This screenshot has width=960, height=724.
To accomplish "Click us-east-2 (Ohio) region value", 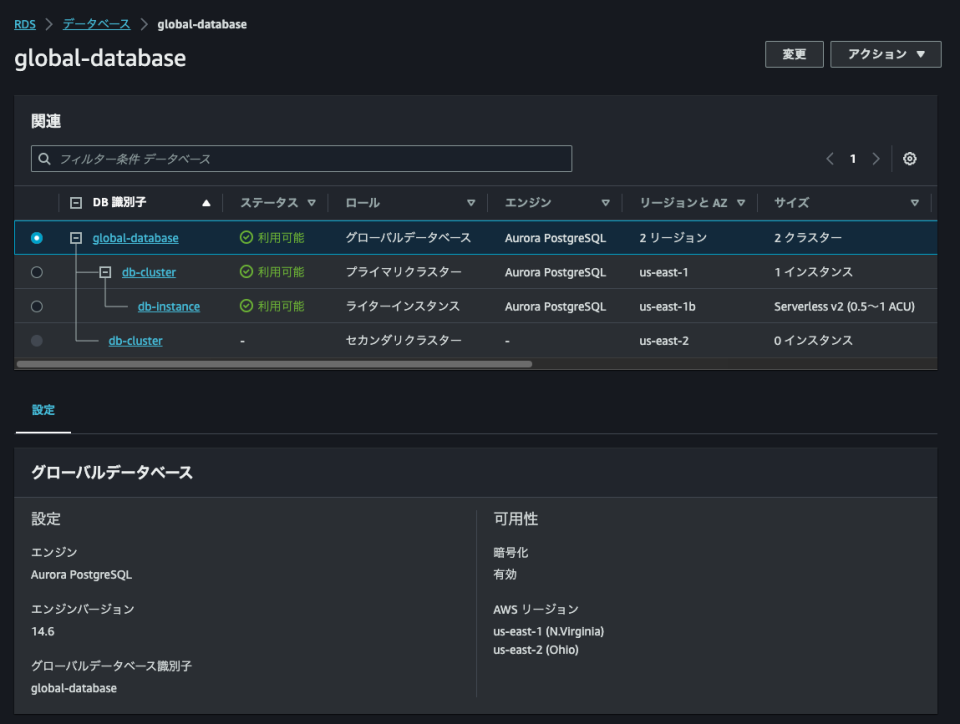I will pyautogui.click(x=536, y=650).
